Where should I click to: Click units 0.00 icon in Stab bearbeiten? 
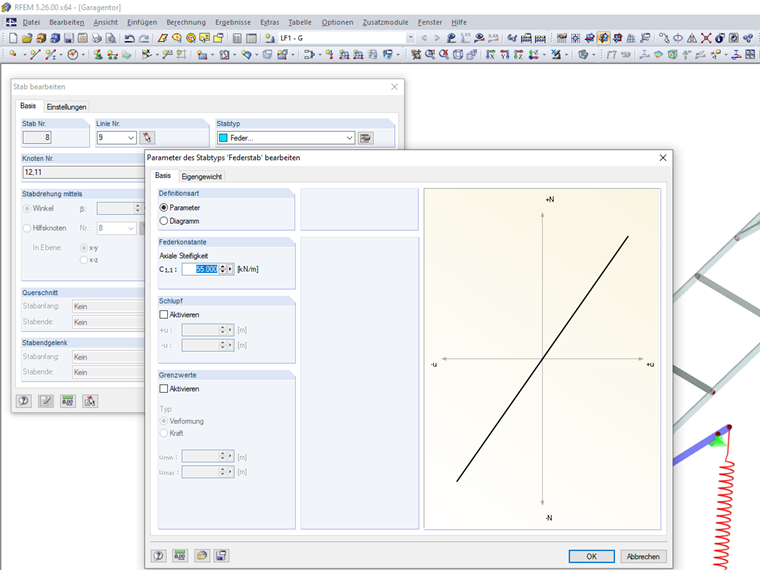(x=68, y=401)
